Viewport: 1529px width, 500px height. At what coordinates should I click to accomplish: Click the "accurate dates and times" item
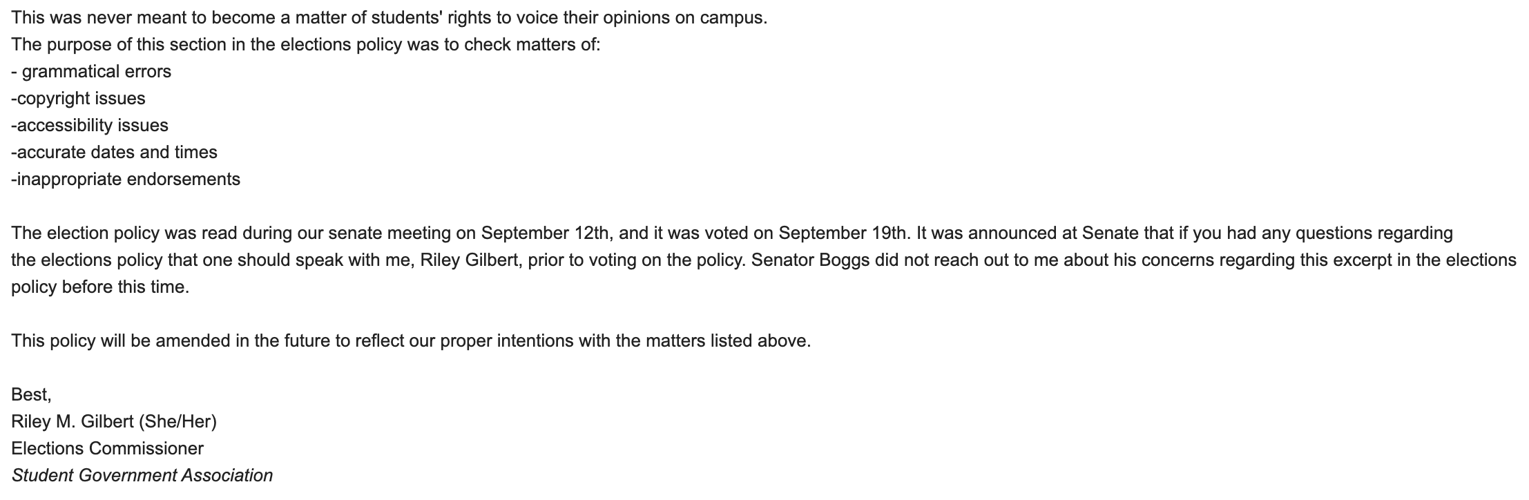pos(114,153)
